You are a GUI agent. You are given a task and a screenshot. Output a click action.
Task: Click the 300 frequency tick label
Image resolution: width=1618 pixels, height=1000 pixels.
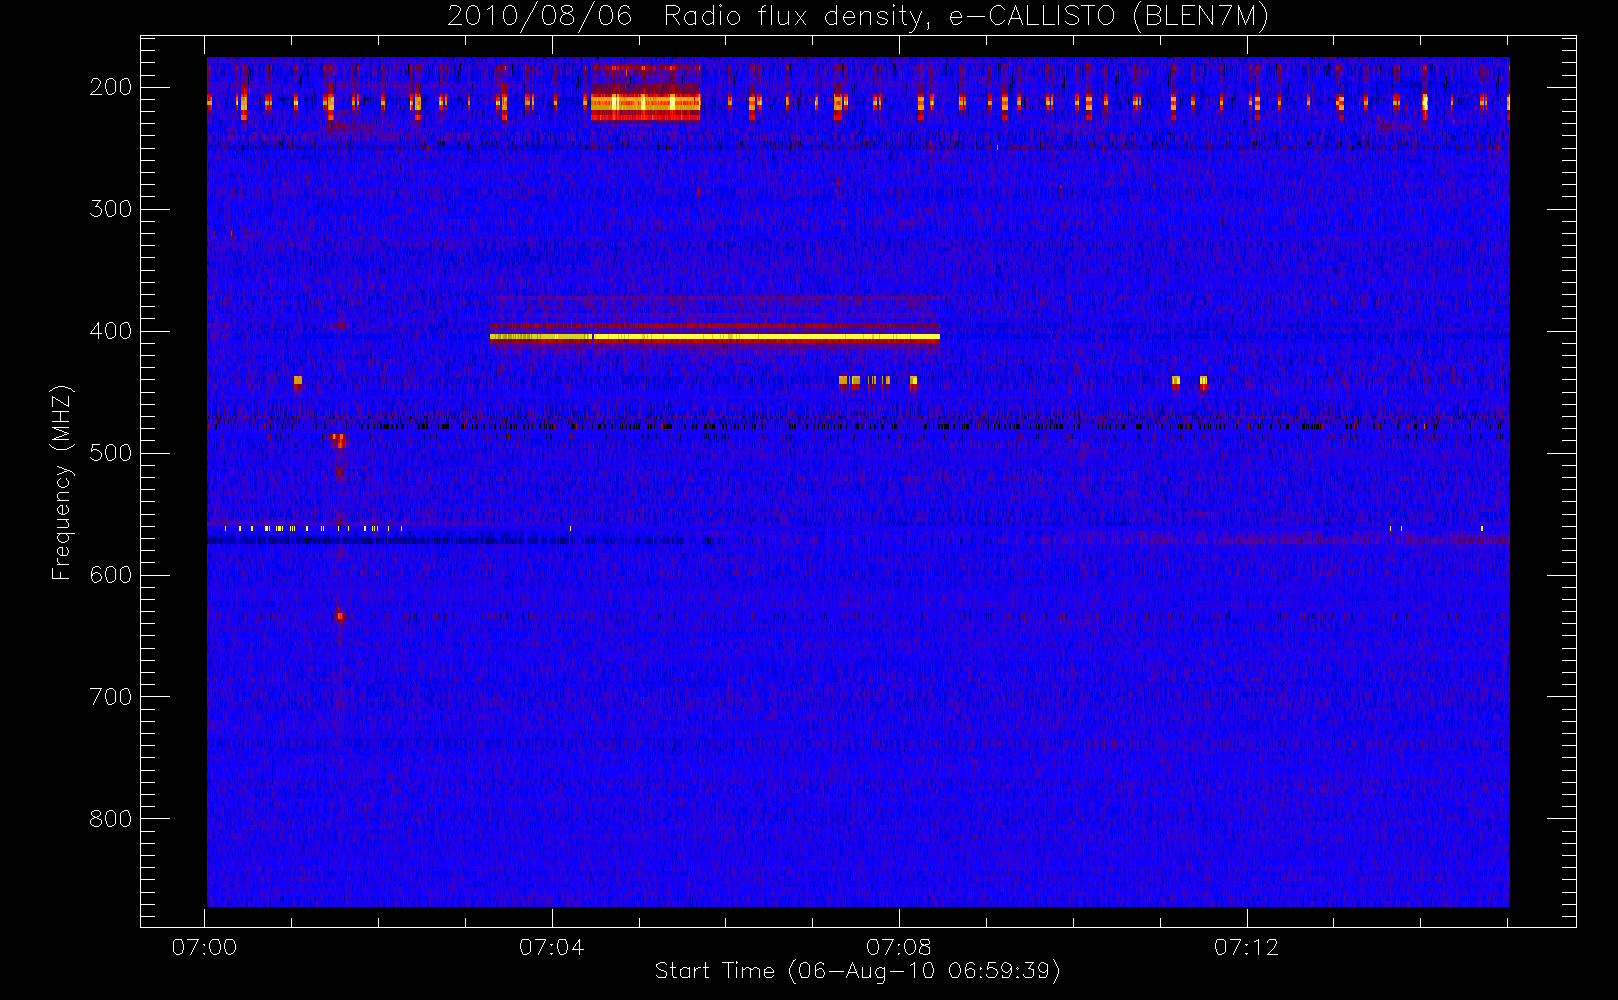pos(111,209)
